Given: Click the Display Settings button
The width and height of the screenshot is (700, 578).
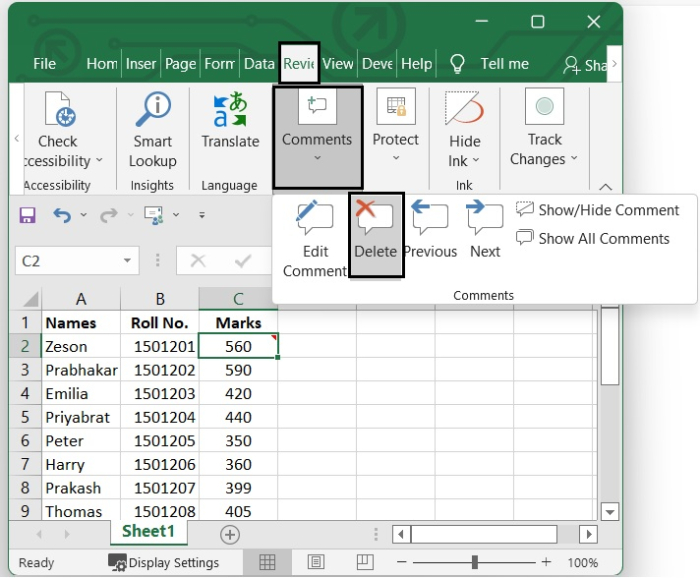Looking at the screenshot, I should 163,562.
